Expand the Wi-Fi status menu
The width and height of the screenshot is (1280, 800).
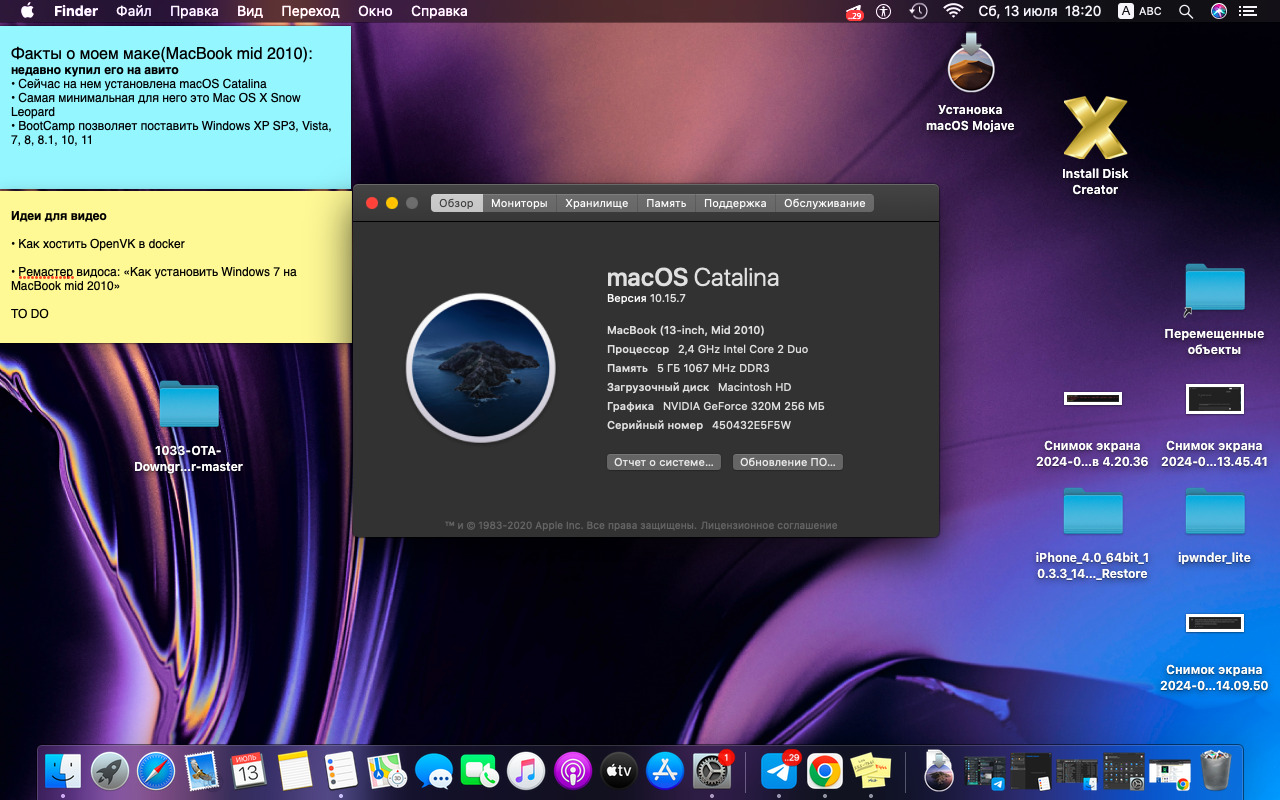[953, 11]
